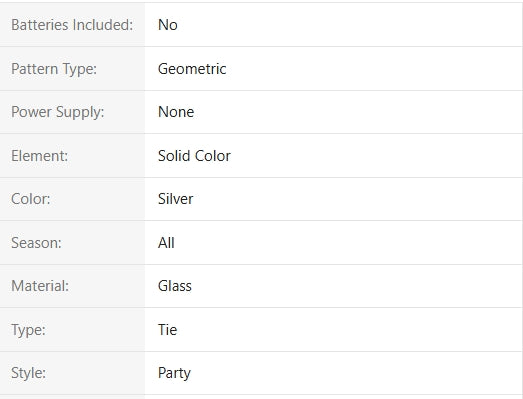Viewport: 523px width, 399px height.
Task: Click the Pattern Type label
Action: click(x=54, y=69)
